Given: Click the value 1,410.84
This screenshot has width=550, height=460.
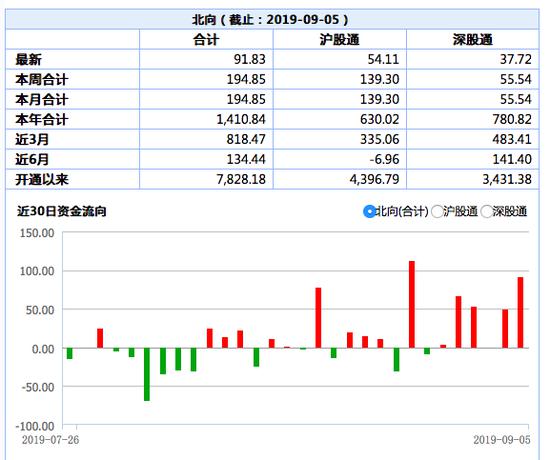Looking at the screenshot, I should pos(241,119).
